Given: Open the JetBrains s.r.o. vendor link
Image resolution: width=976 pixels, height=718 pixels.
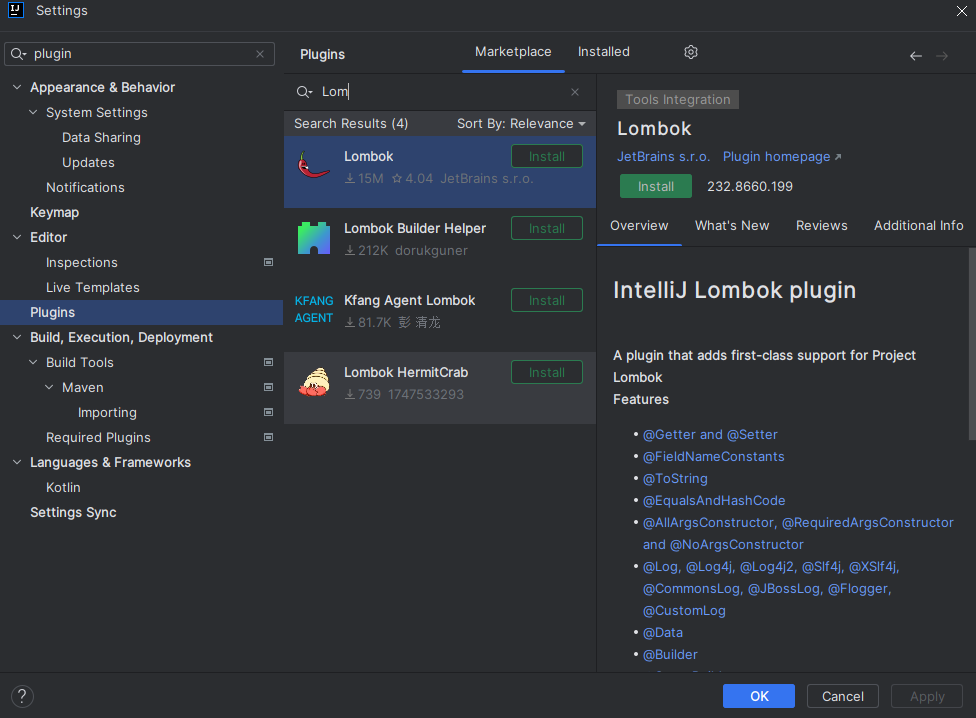Looking at the screenshot, I should click(663, 157).
